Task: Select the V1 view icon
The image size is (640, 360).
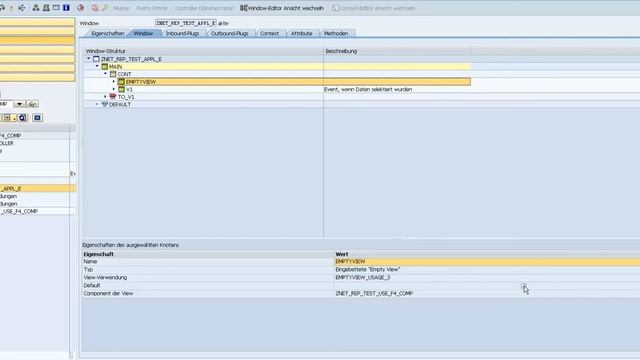Action: coord(121,89)
